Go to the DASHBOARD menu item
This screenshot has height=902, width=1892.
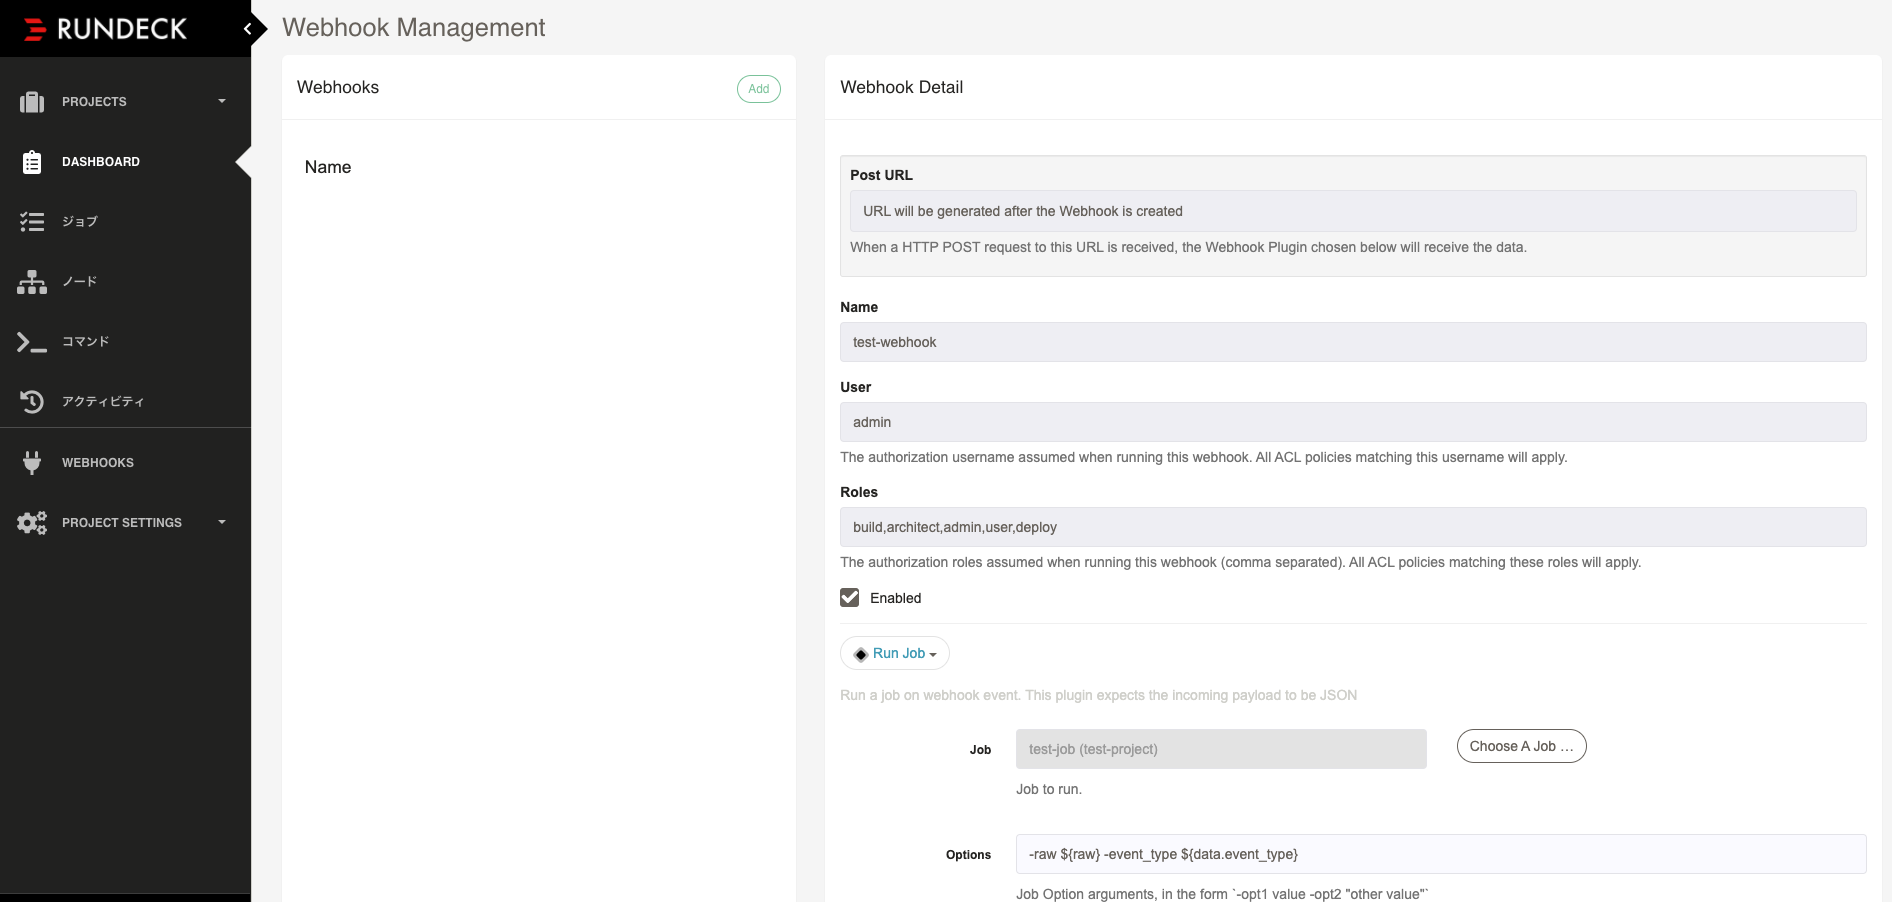click(x=101, y=162)
